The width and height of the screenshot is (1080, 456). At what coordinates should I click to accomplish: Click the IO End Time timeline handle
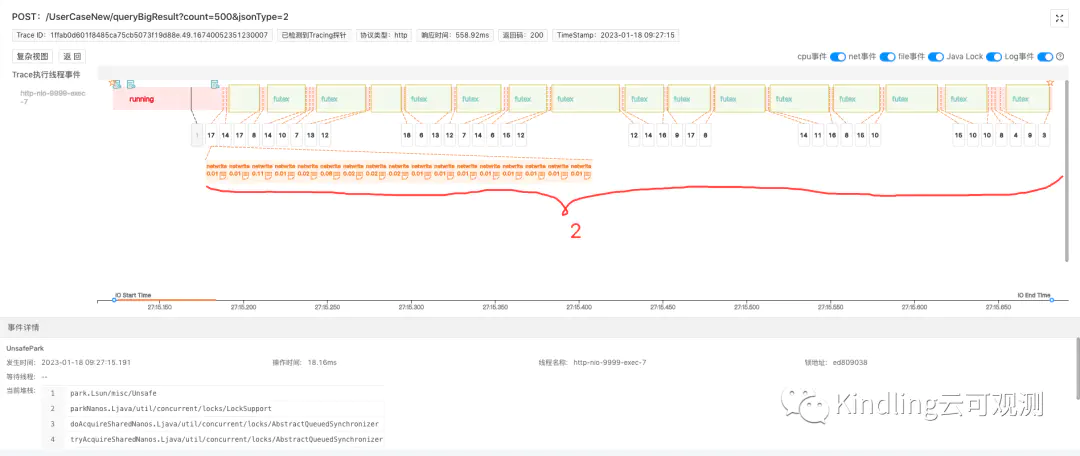tap(1052, 300)
